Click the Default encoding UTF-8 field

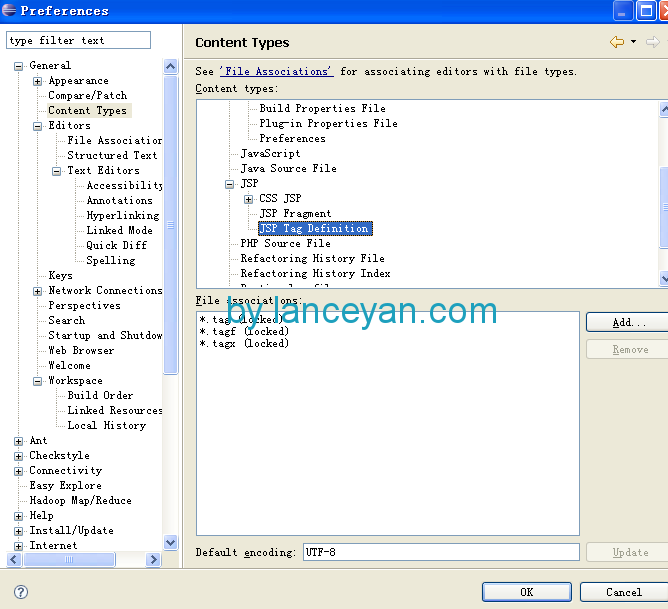(441, 552)
